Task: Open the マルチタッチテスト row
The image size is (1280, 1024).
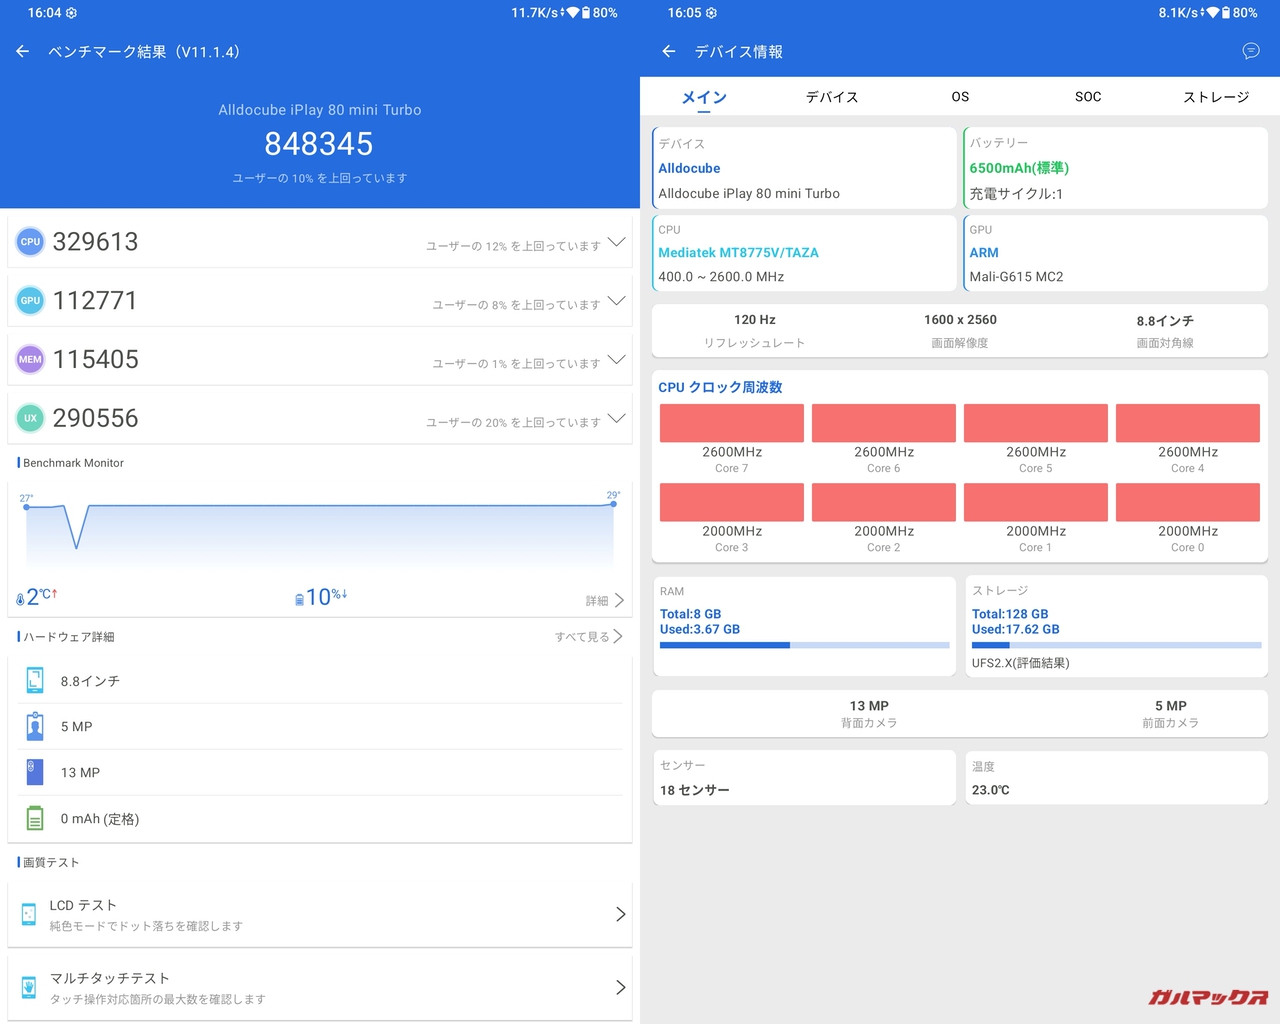Action: [x=320, y=987]
